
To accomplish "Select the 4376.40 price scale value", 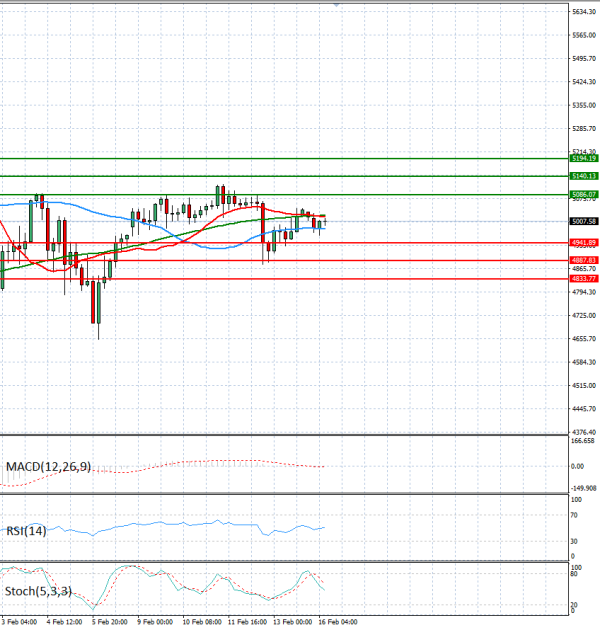I will [x=583, y=432].
